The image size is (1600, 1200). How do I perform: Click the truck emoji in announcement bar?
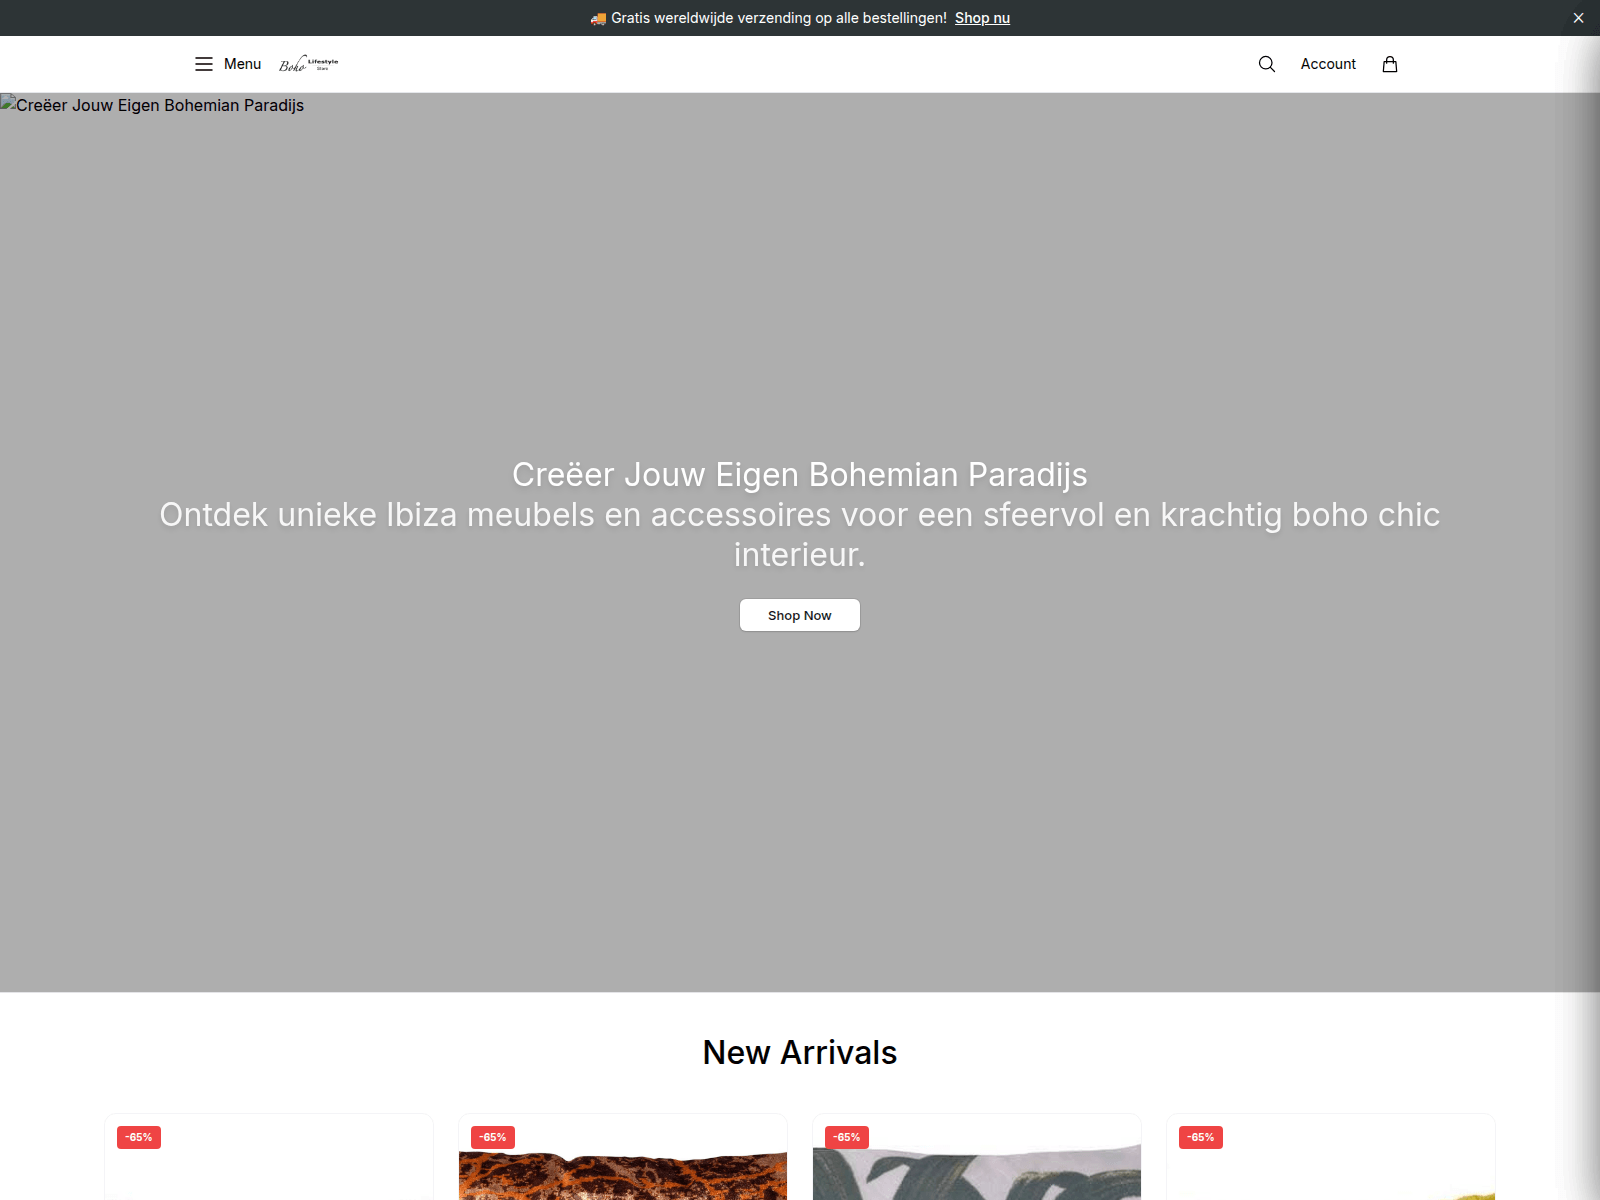click(x=598, y=18)
